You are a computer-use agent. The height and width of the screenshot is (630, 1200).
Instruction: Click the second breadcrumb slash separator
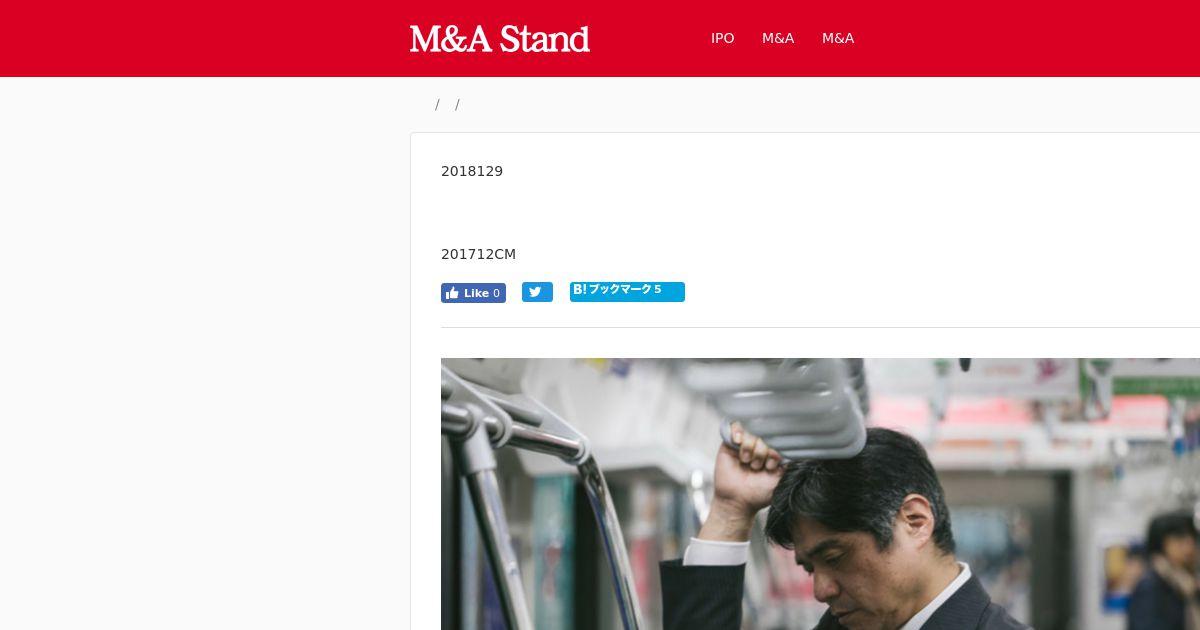[x=457, y=105]
